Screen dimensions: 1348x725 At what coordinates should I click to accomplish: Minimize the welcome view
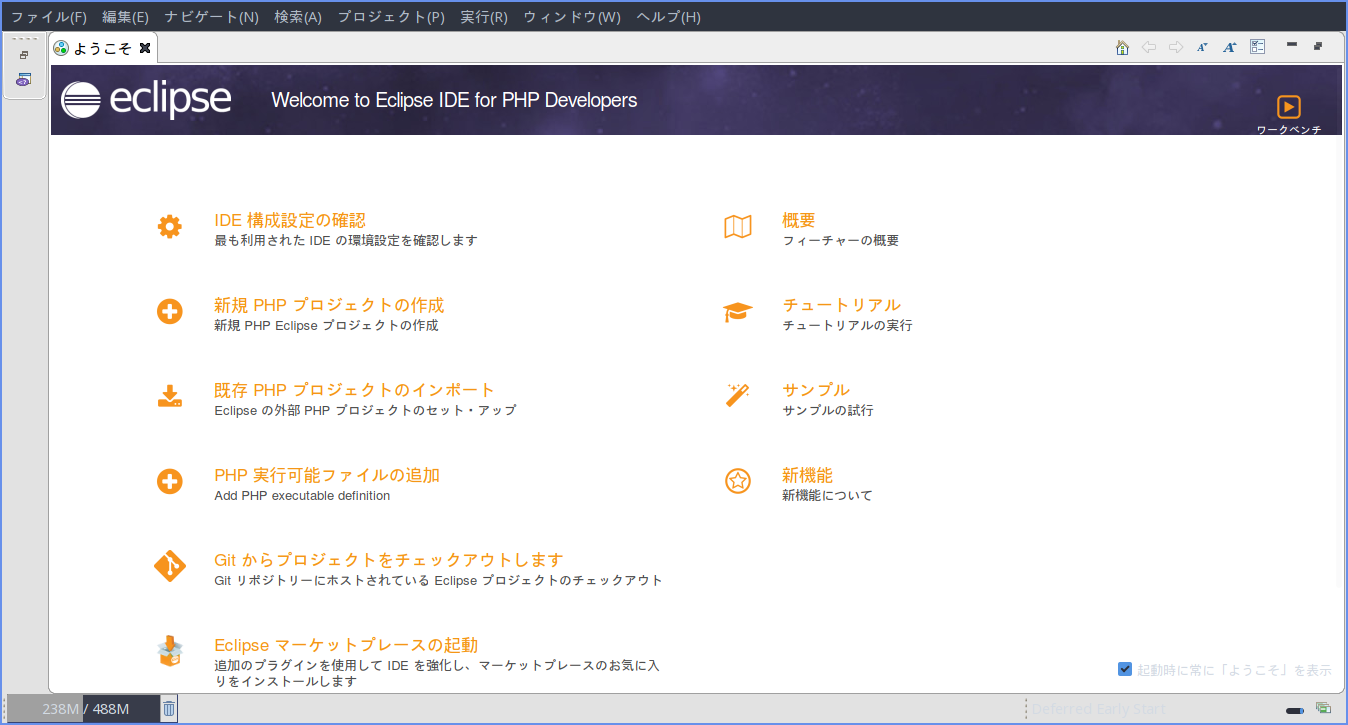pyautogui.click(x=1292, y=45)
